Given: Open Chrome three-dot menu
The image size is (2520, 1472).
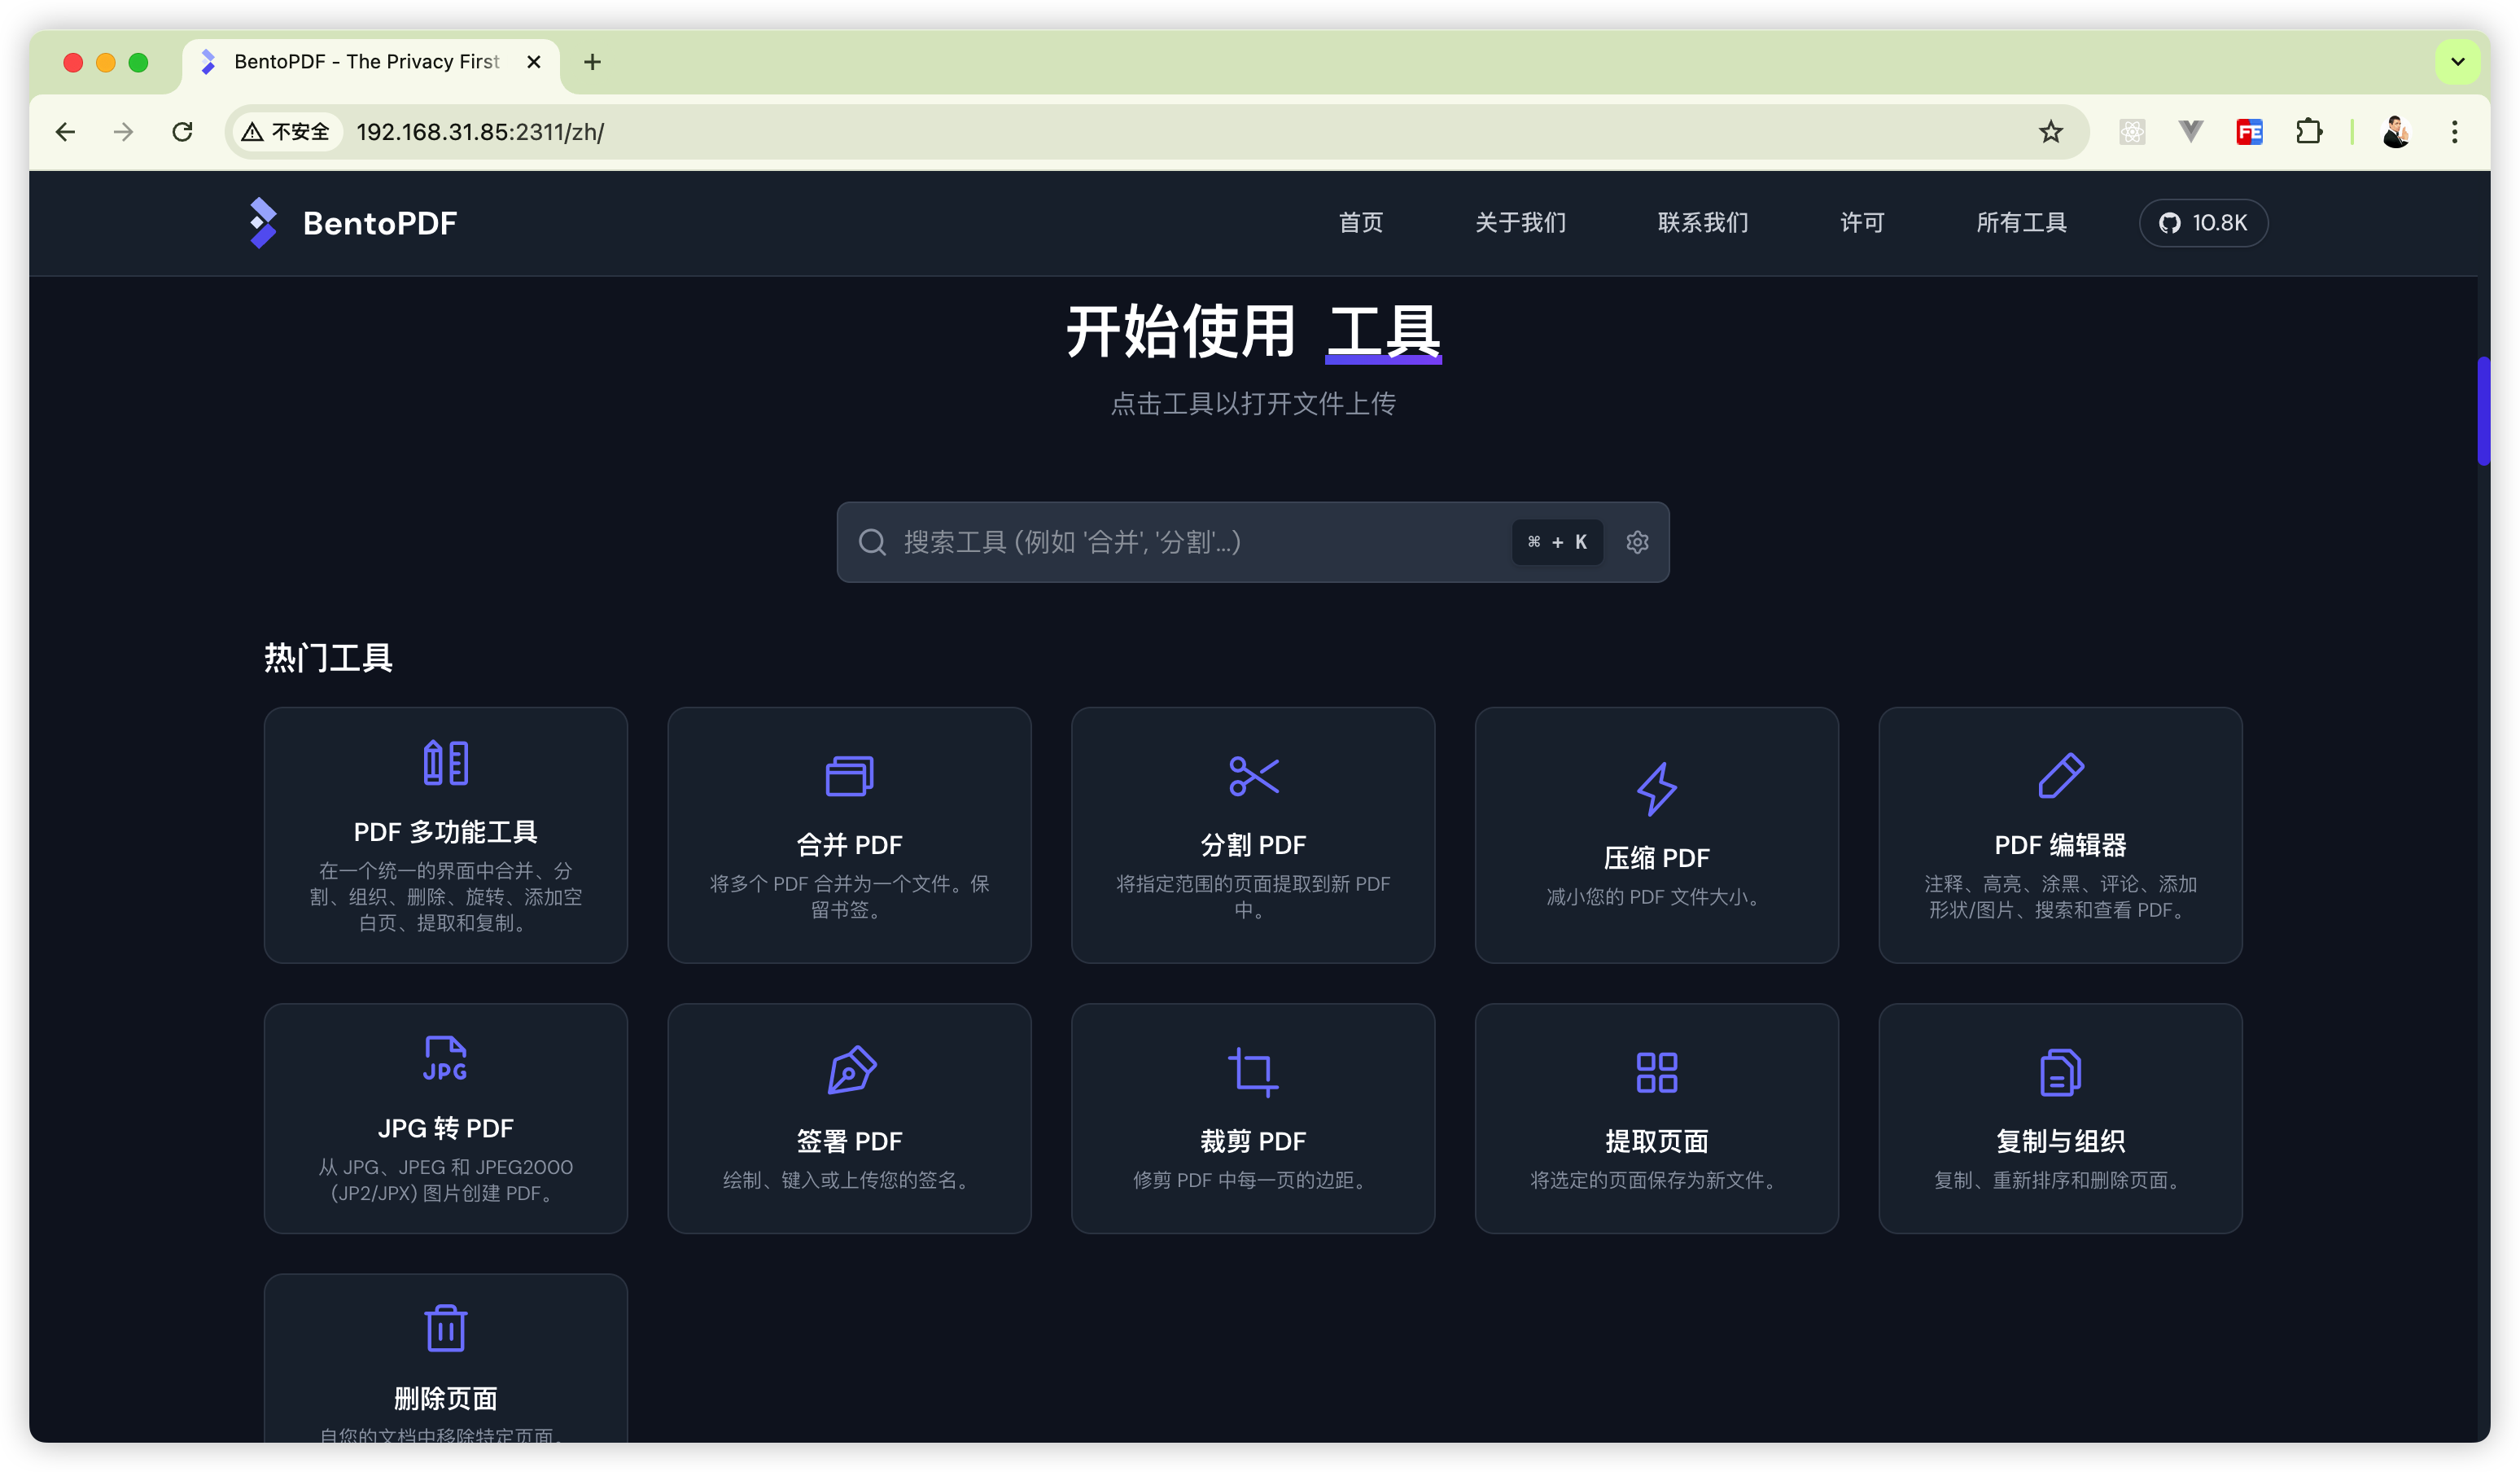Looking at the screenshot, I should (x=2454, y=132).
